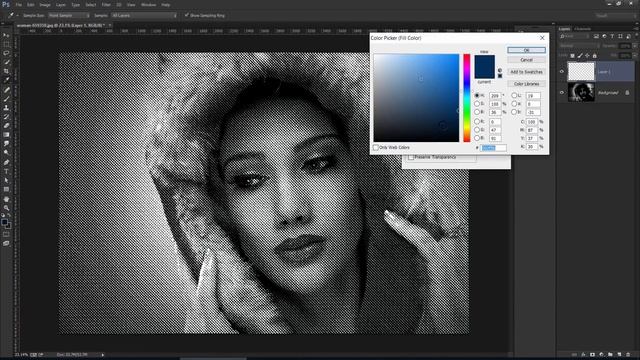Select the H (hue) radio button
Viewport: 640px width, 360px height.
pyautogui.click(x=477, y=95)
